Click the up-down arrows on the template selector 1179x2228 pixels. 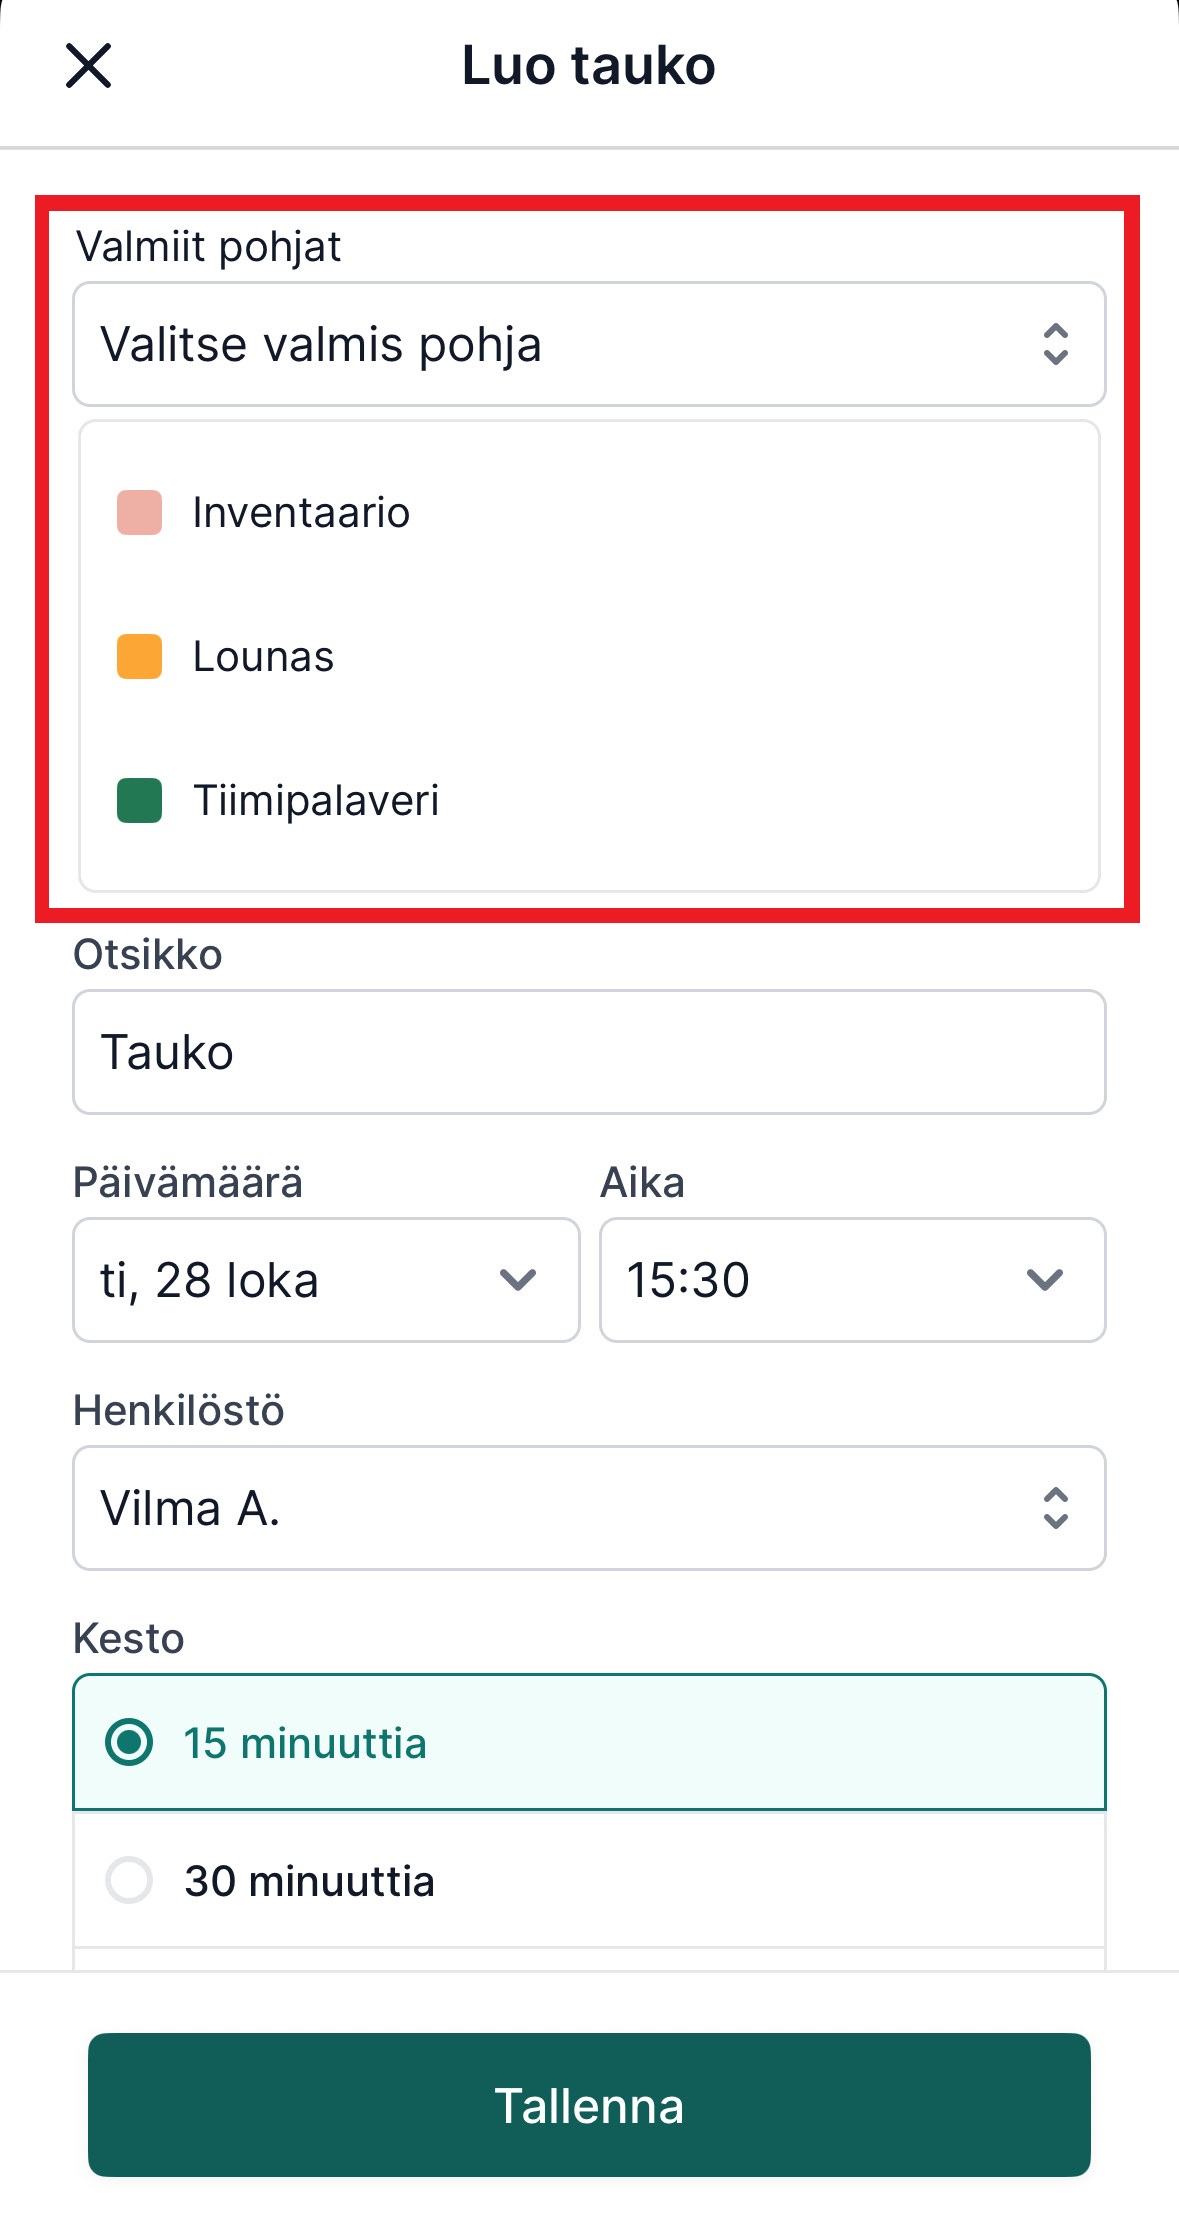[1058, 344]
